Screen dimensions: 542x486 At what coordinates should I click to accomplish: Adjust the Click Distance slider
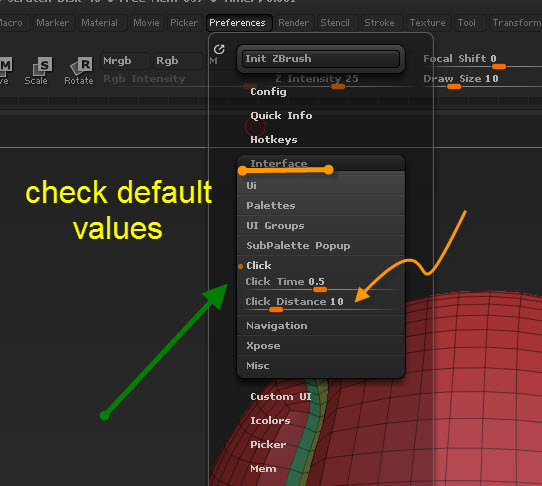(320, 305)
